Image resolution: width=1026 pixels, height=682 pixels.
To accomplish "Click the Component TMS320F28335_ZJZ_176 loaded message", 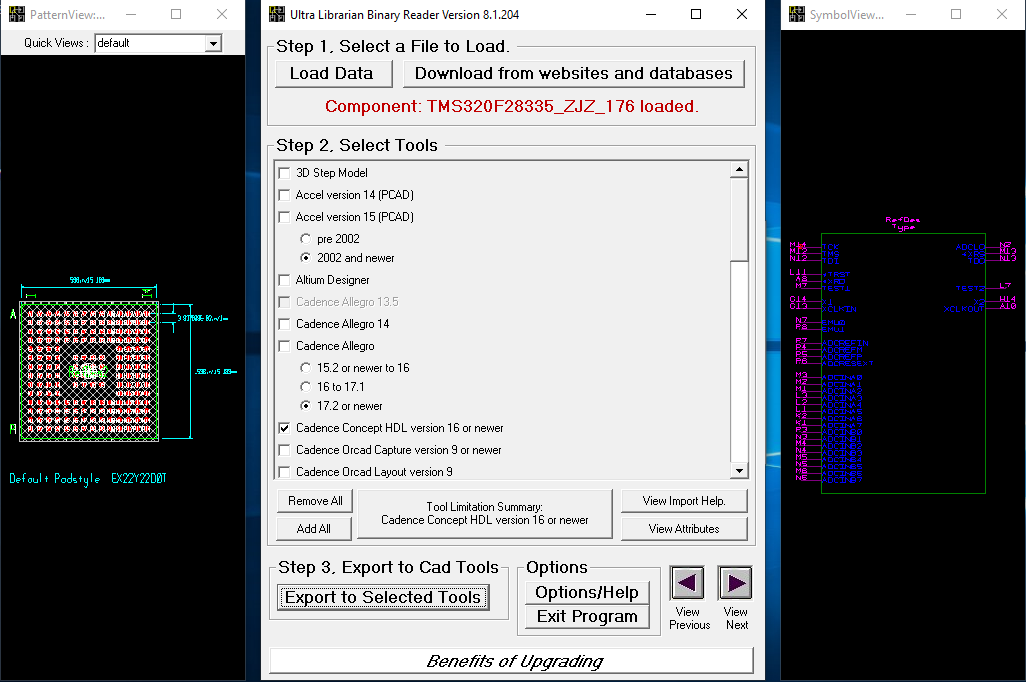I will coord(512,106).
